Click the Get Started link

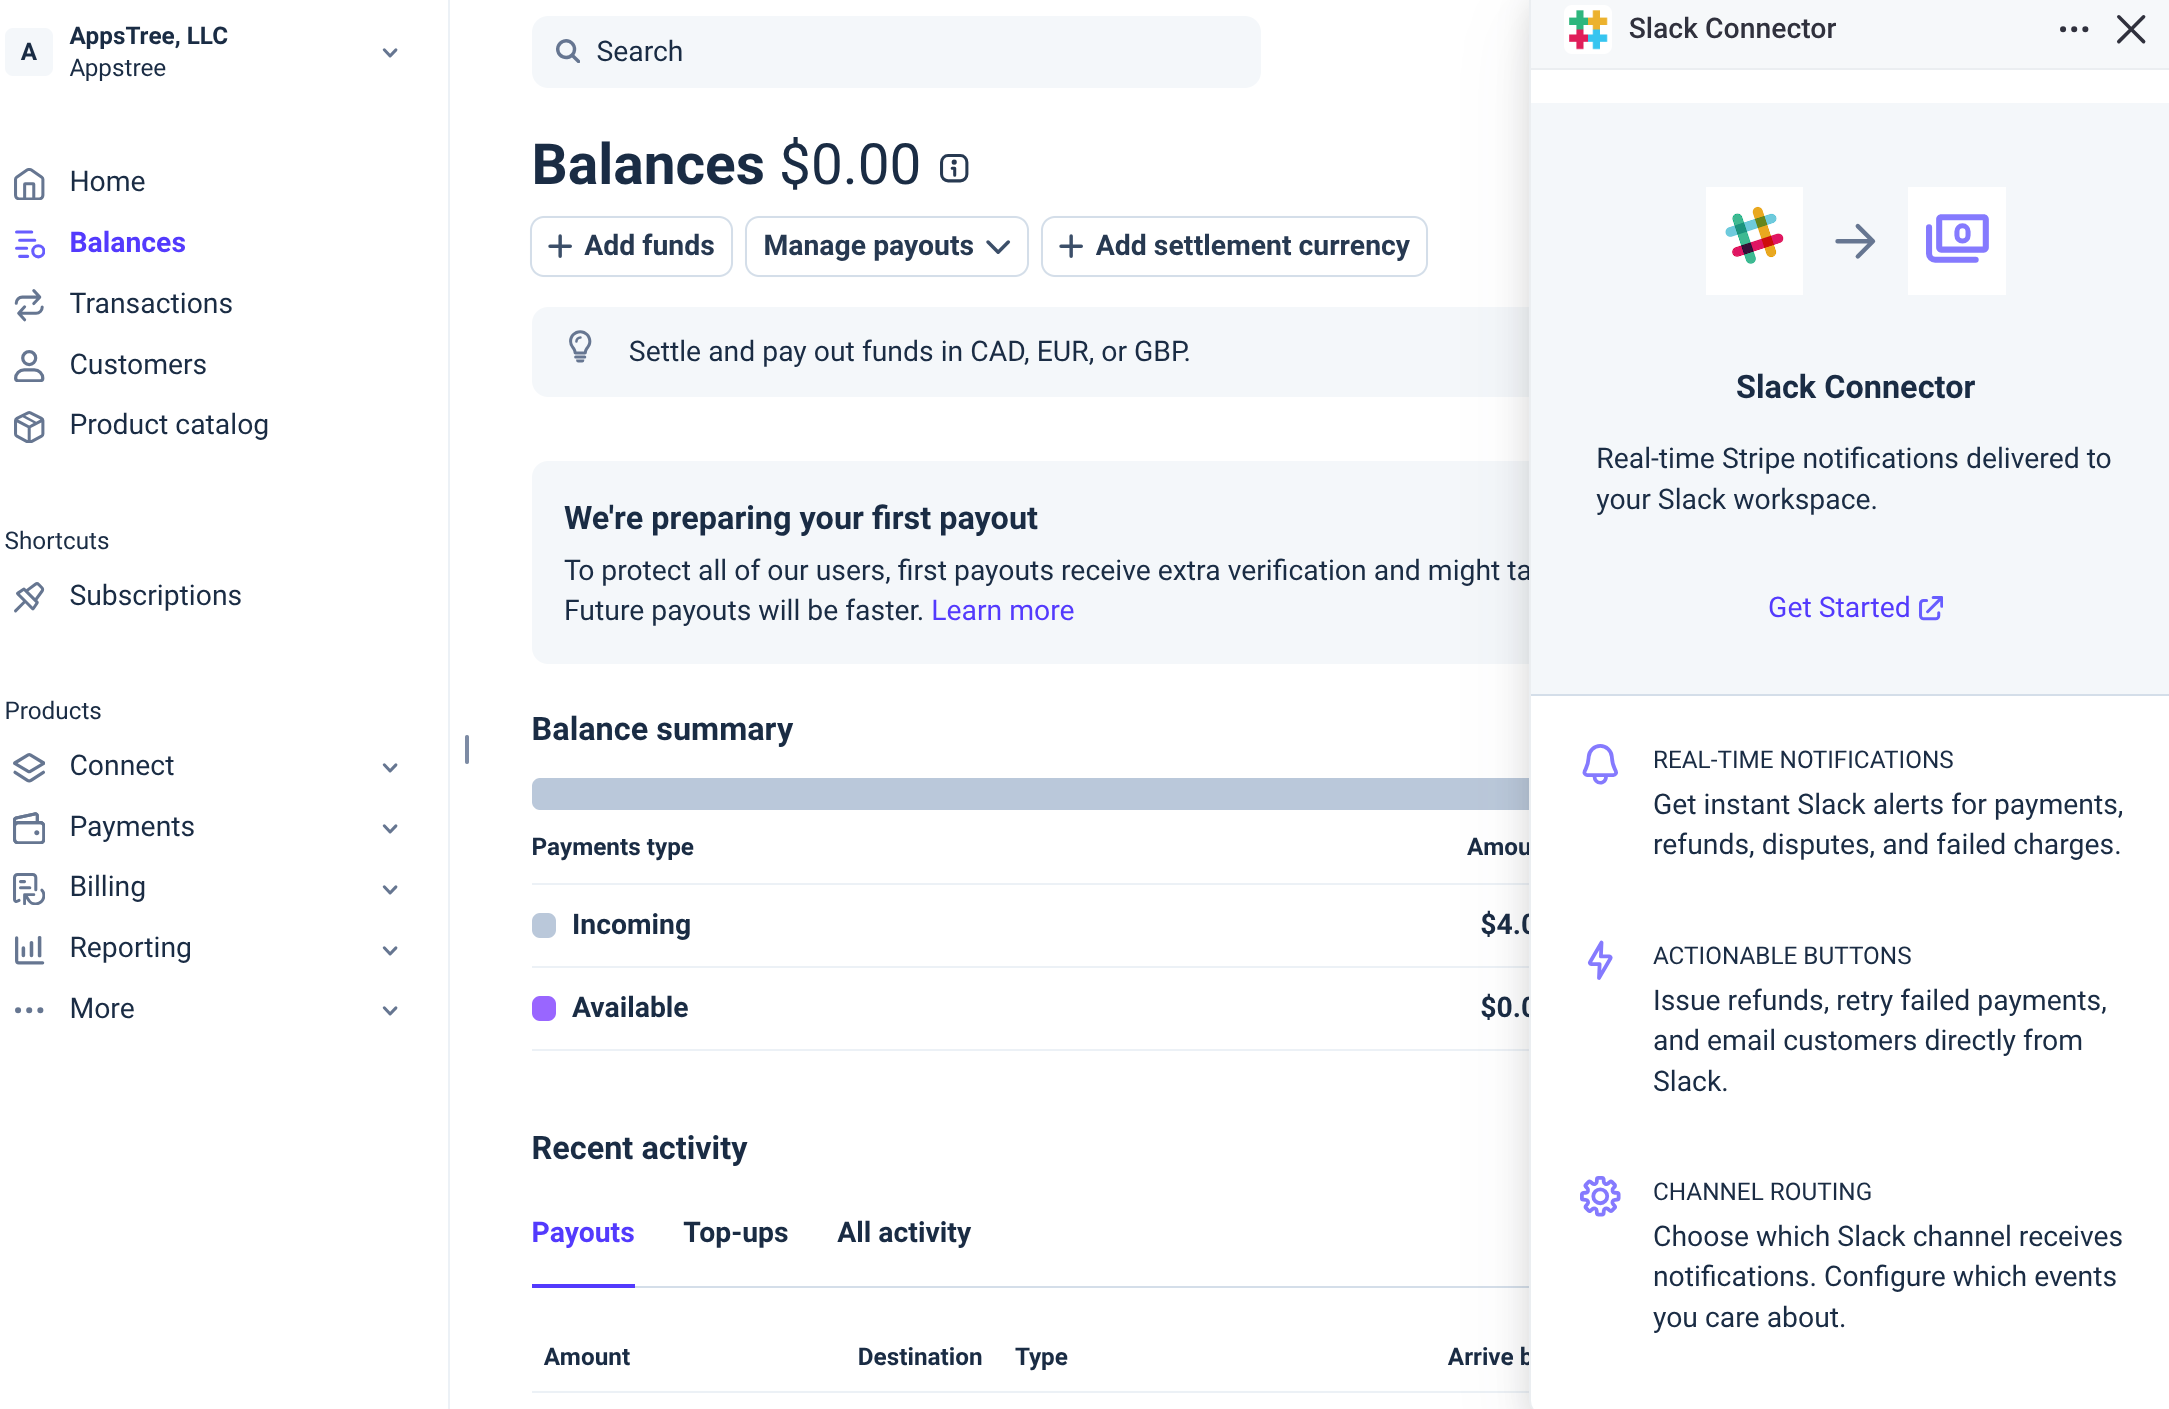click(x=1855, y=608)
